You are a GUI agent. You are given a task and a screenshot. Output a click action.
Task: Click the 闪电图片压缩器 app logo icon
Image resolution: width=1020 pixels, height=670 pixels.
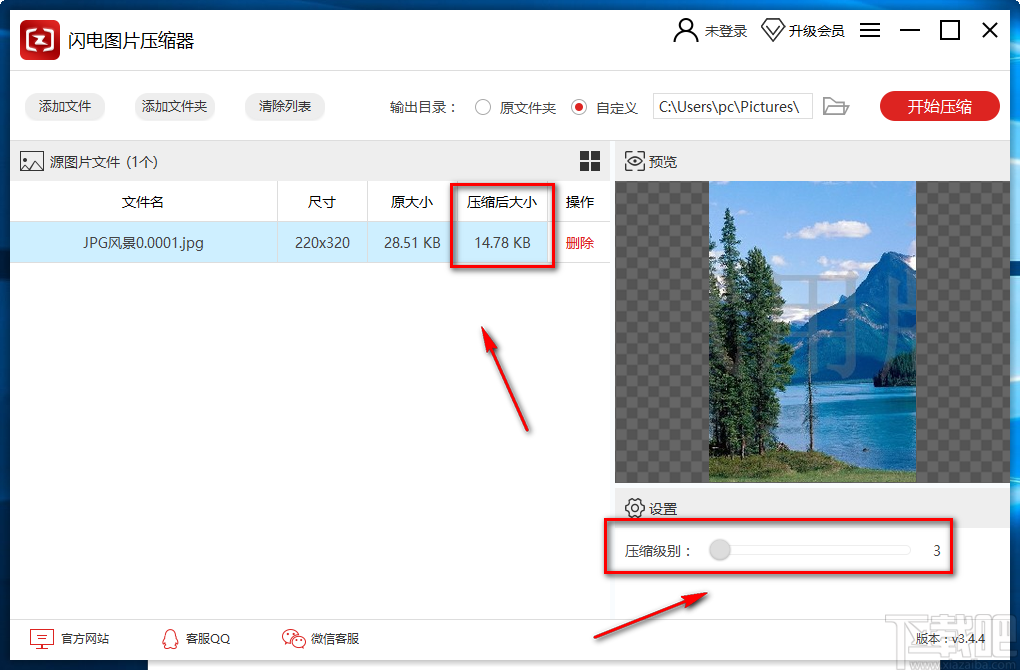coord(40,40)
